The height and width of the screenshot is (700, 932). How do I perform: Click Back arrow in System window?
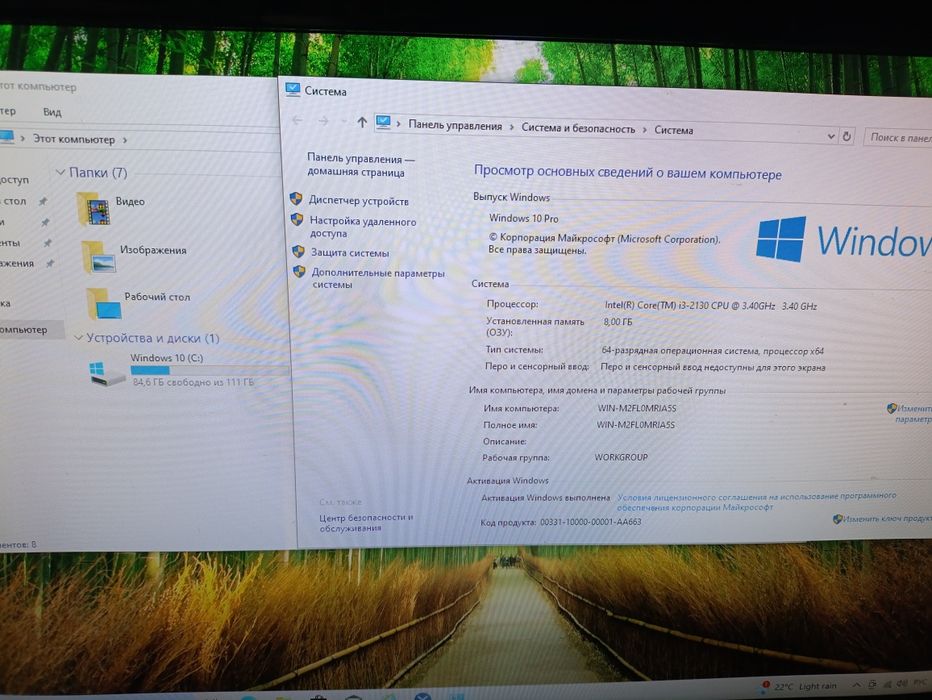click(297, 121)
